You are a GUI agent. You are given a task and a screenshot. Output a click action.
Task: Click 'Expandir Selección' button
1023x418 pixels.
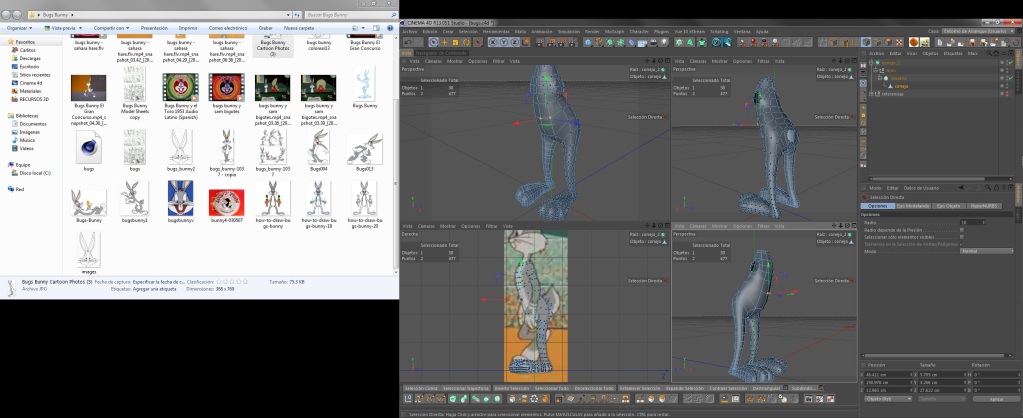[685, 388]
